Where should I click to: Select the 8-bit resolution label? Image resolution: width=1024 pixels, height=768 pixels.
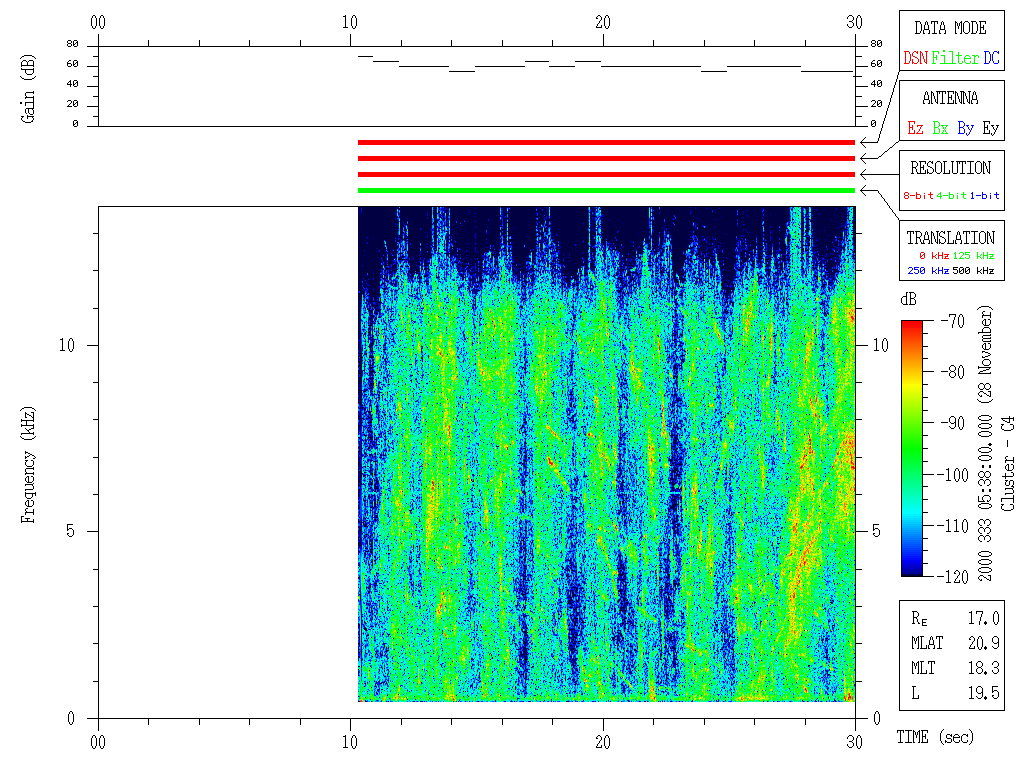pos(918,196)
